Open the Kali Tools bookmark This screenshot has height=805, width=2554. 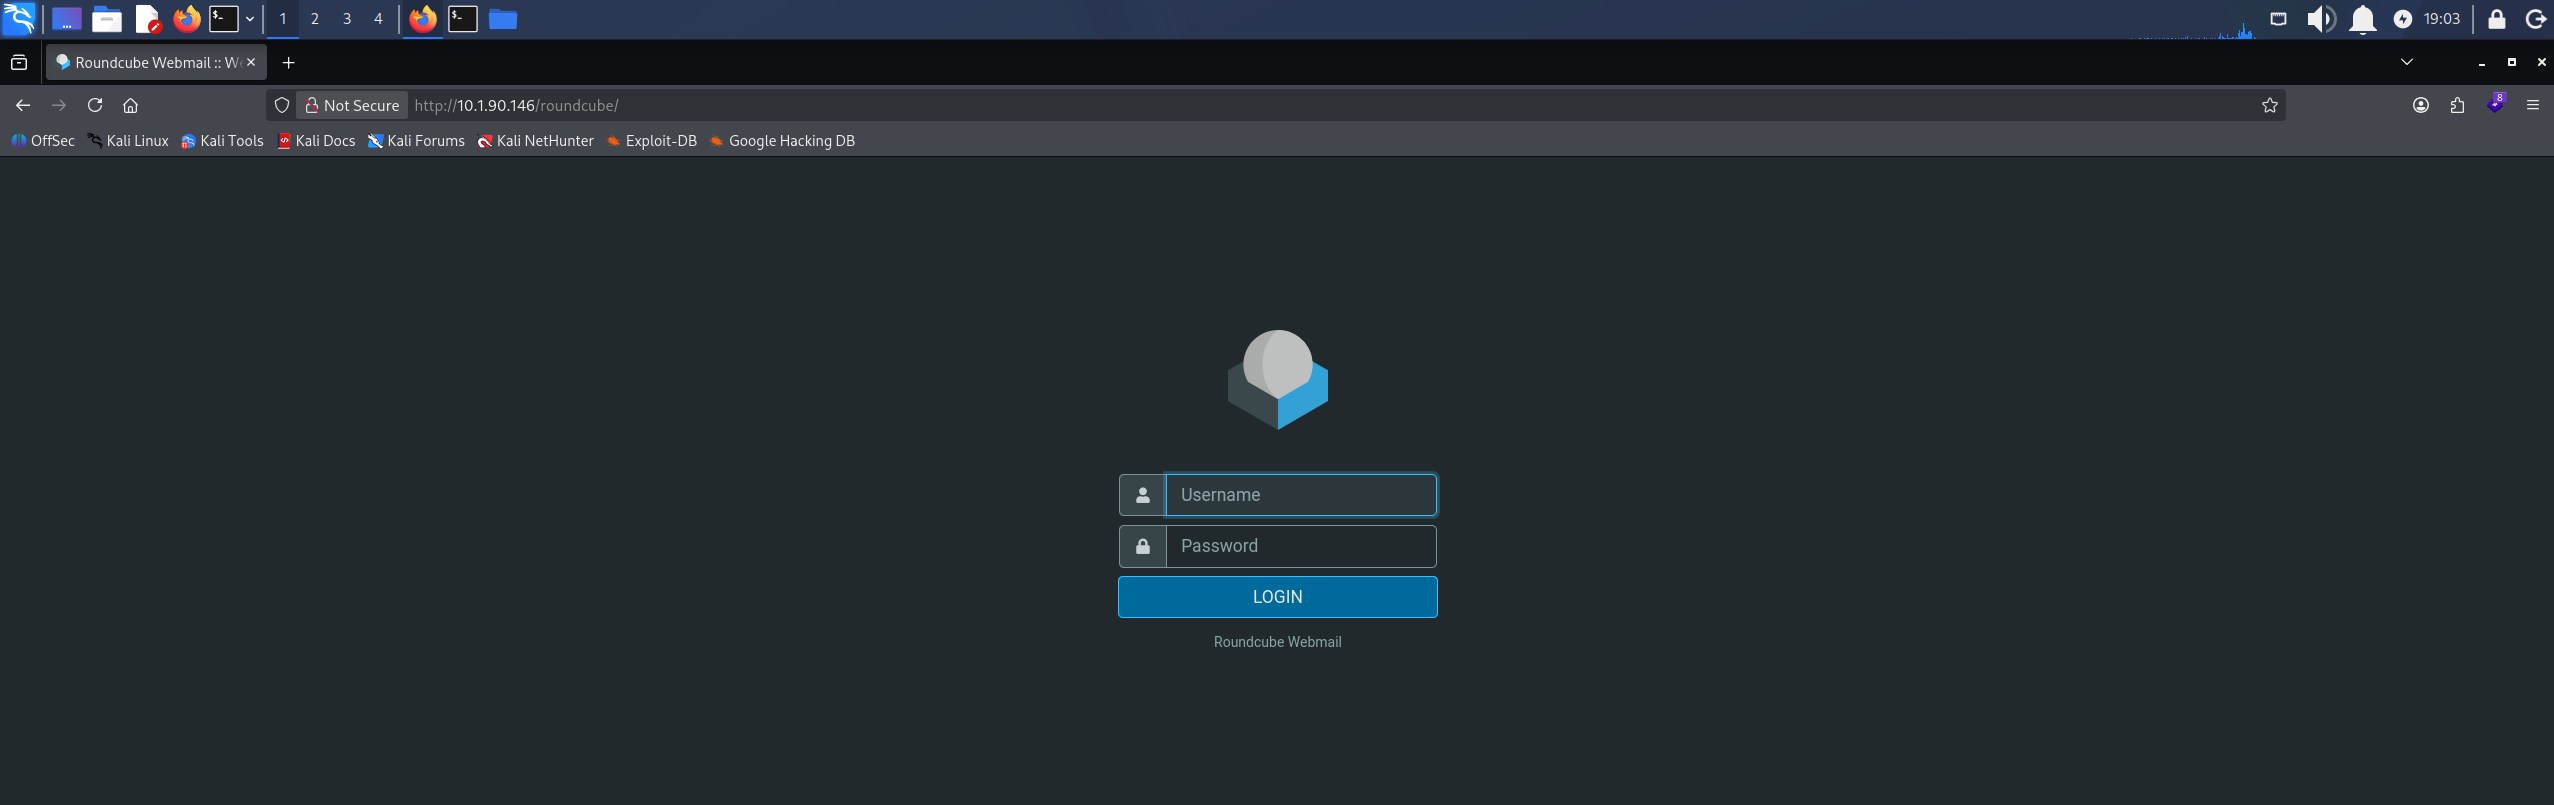pyautogui.click(x=222, y=141)
